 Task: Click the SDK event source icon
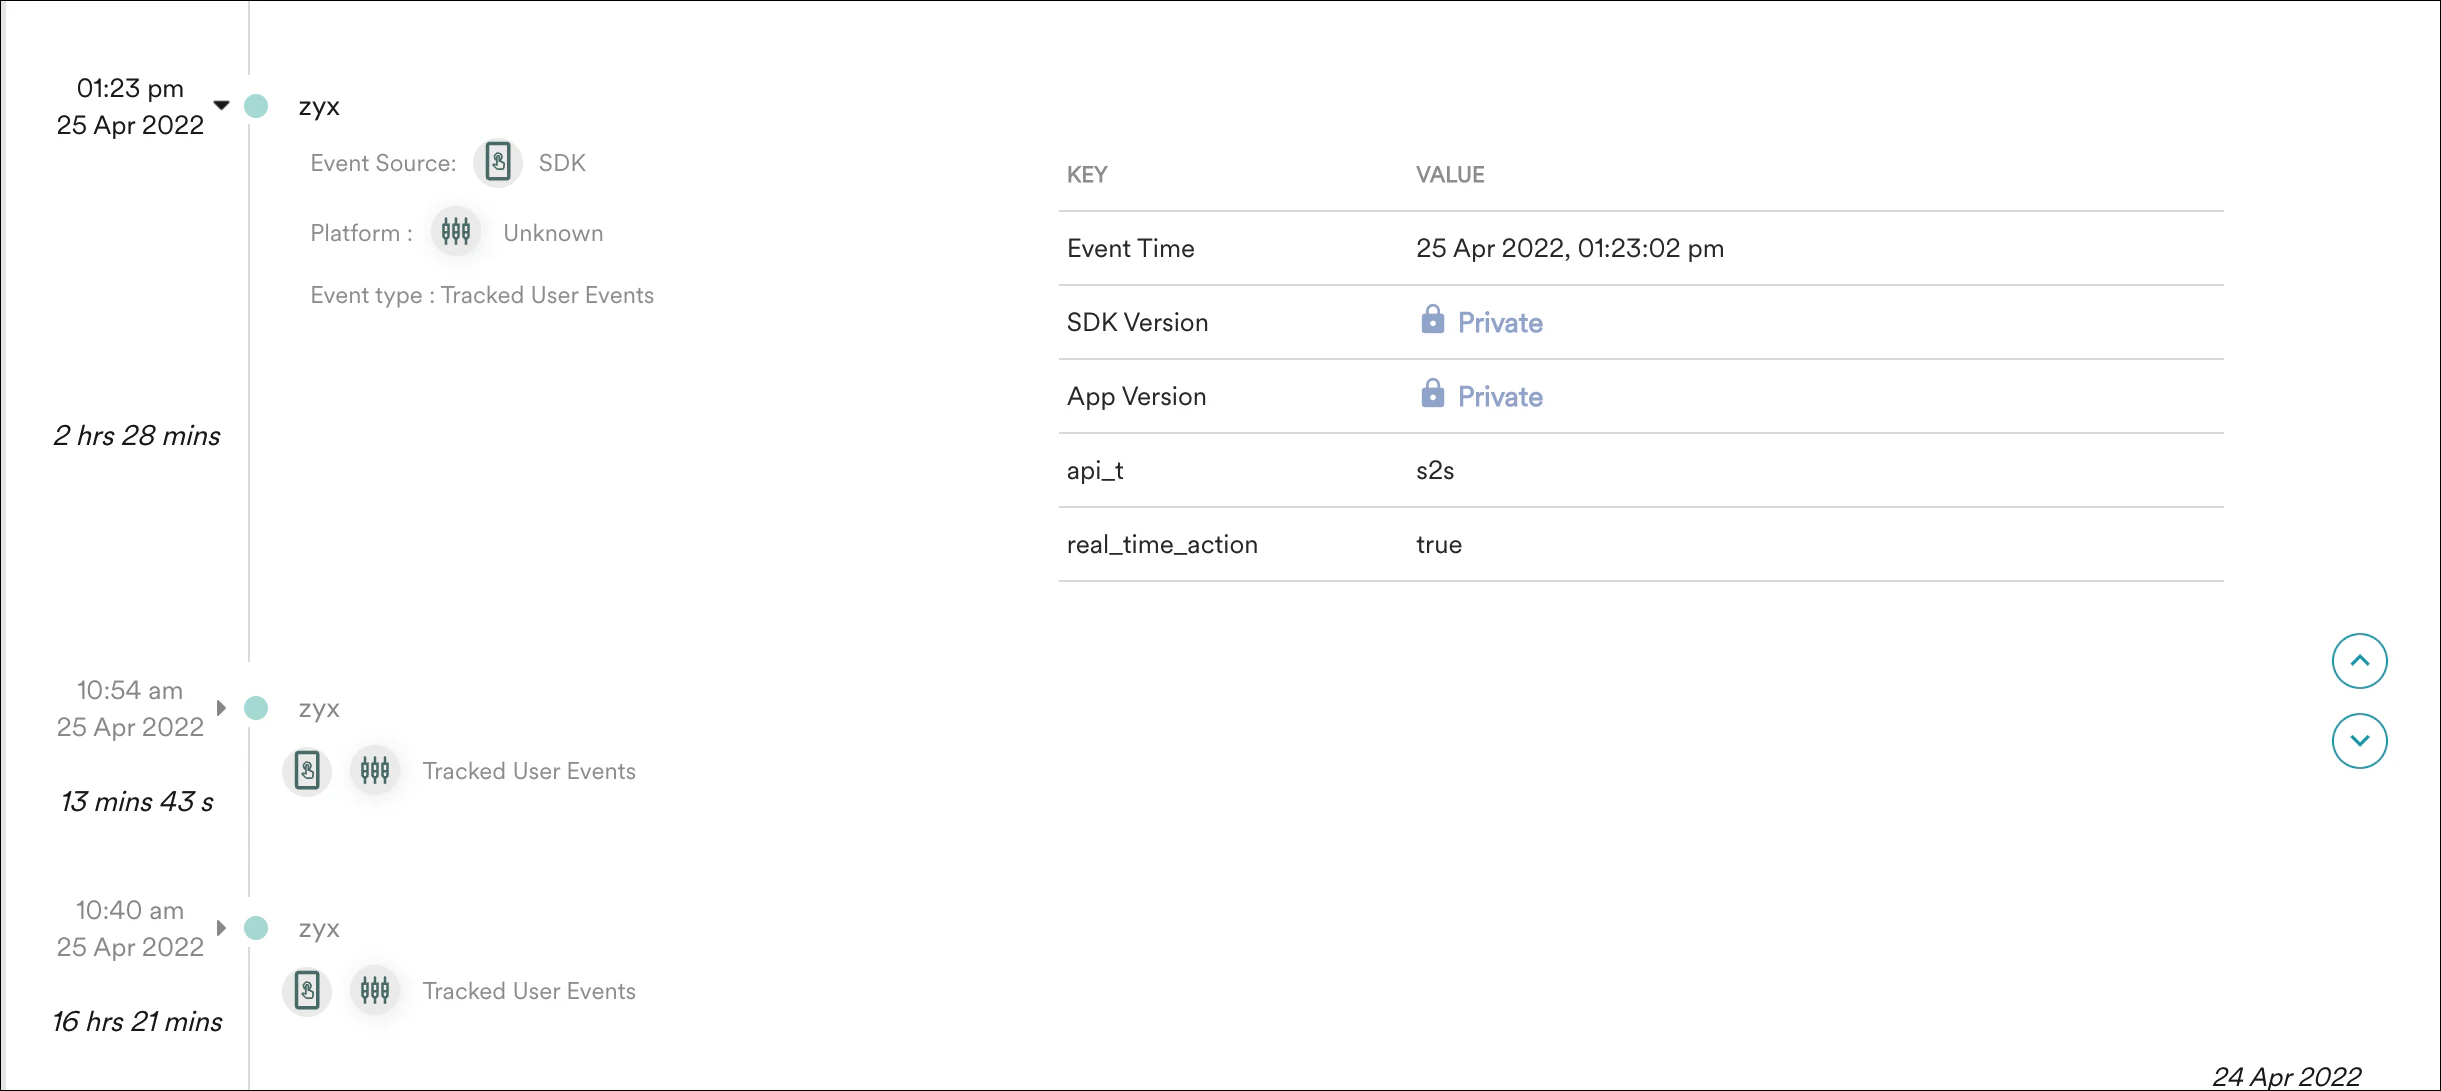pyautogui.click(x=498, y=162)
